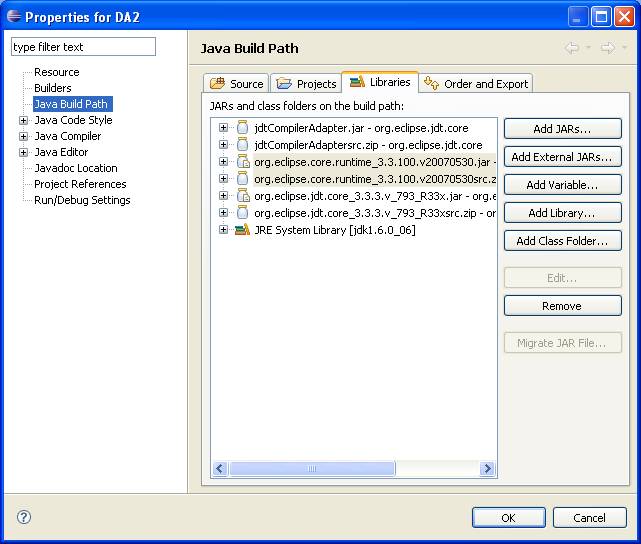The image size is (641, 544).
Task: Expand org.eclipse.core.runtime_3.3.100.v20070530src.zip node
Action: point(223,179)
